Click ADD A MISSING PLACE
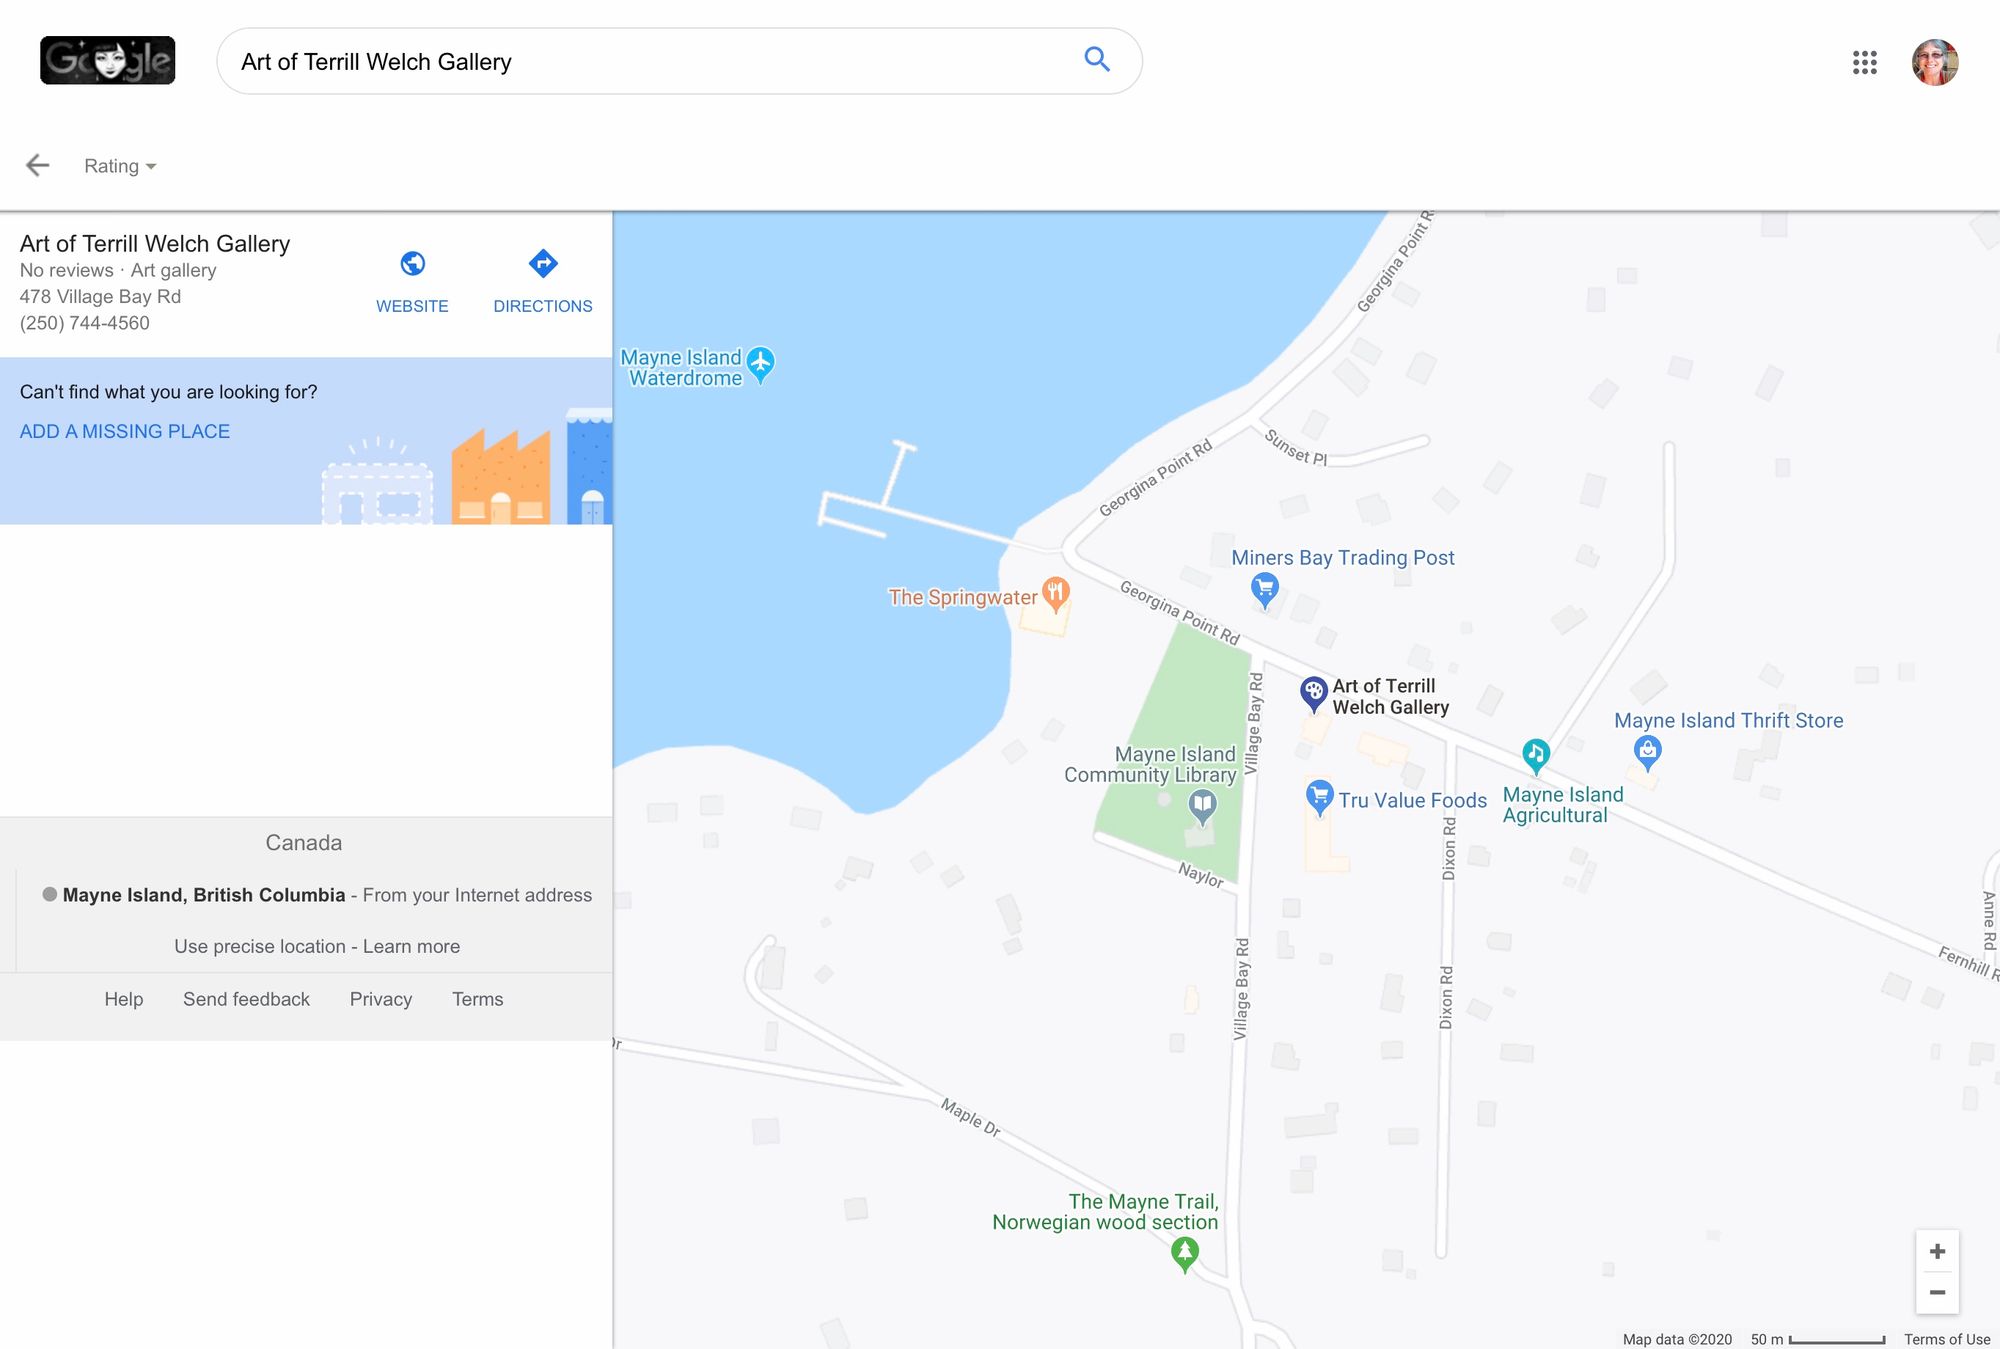The width and height of the screenshot is (2000, 1349). (125, 431)
